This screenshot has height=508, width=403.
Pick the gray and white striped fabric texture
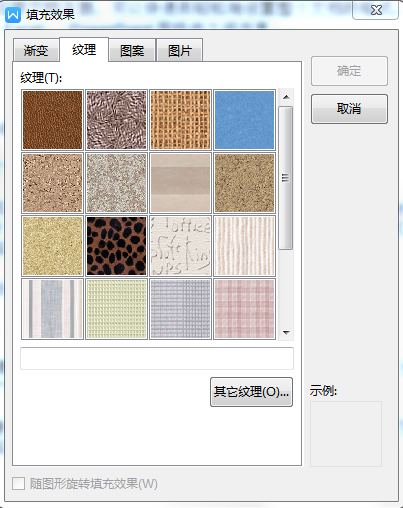(52, 309)
